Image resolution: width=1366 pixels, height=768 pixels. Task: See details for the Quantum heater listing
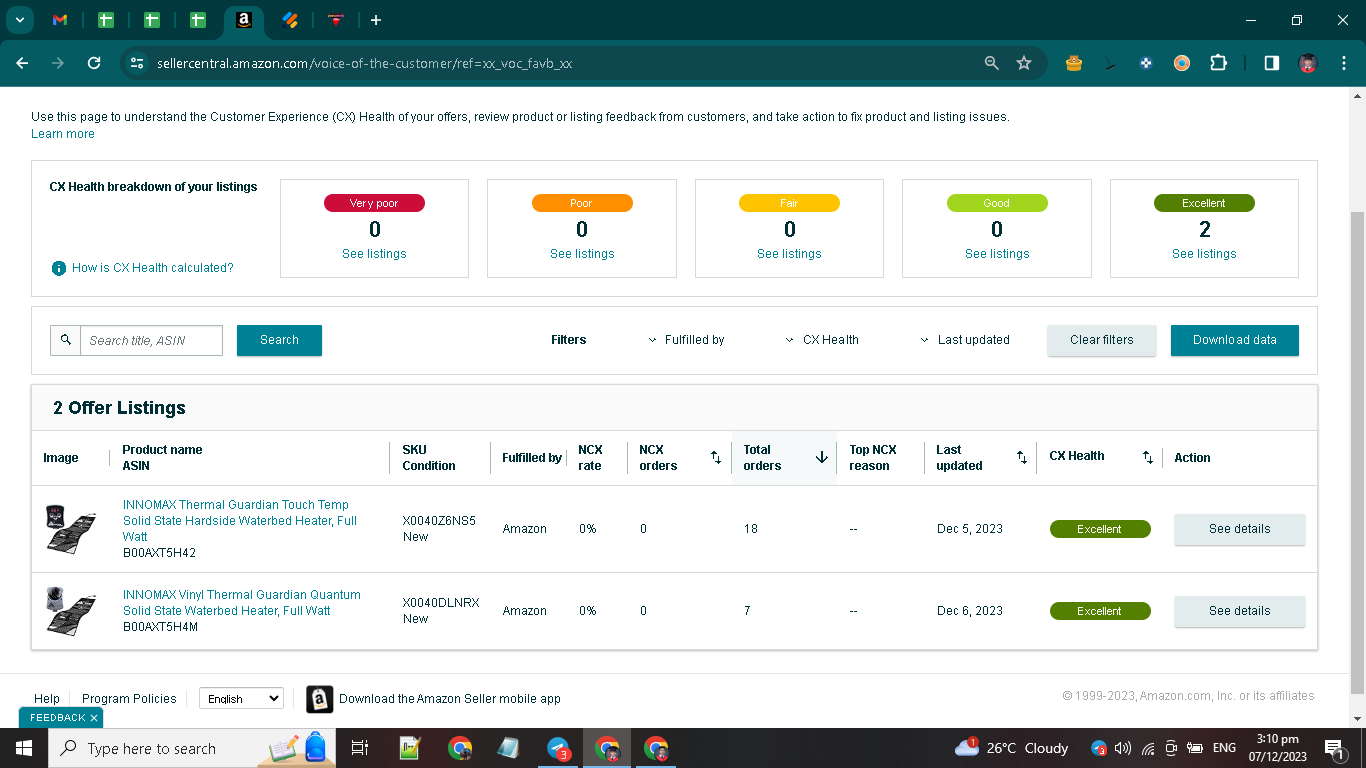(1240, 611)
